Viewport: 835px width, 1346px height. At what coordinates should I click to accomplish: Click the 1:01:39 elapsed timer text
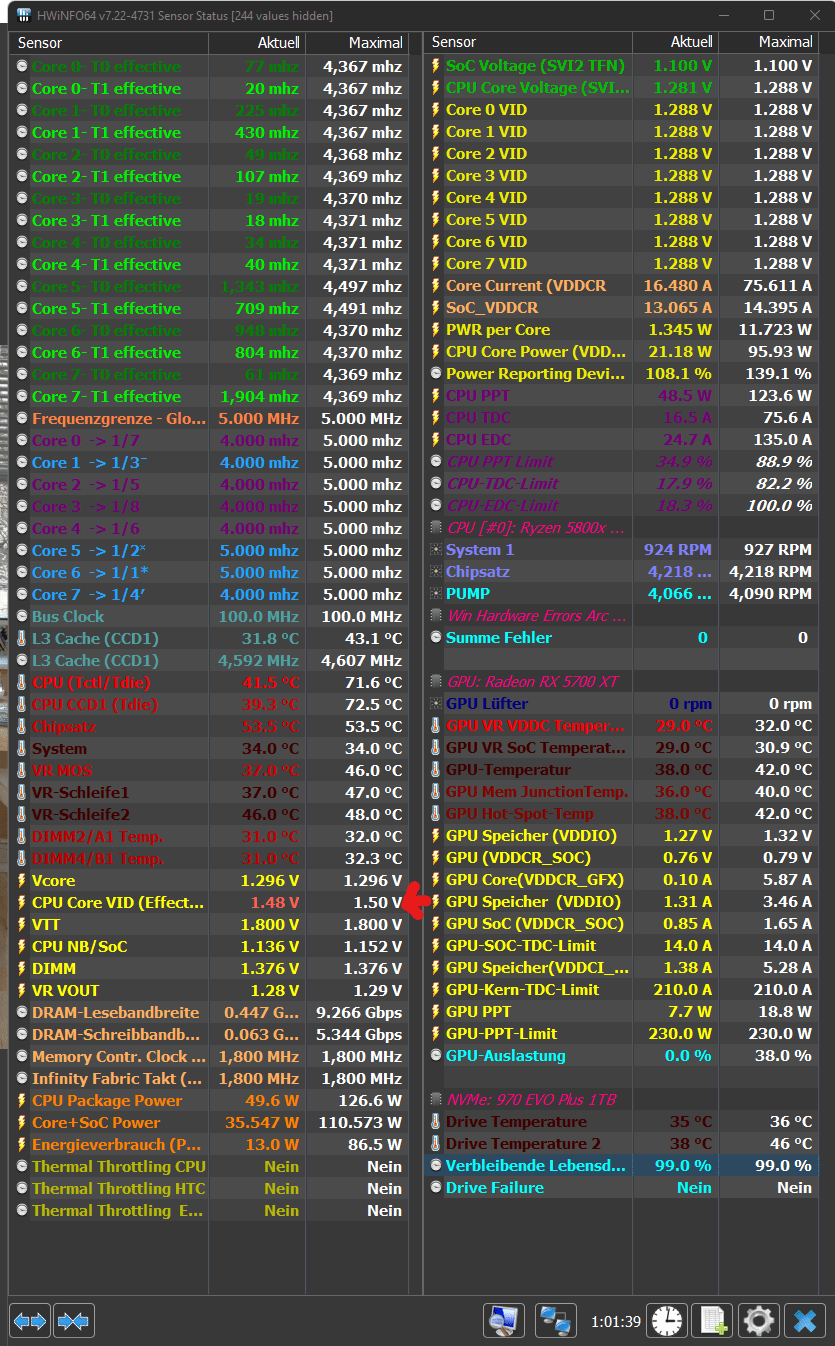click(x=616, y=1322)
